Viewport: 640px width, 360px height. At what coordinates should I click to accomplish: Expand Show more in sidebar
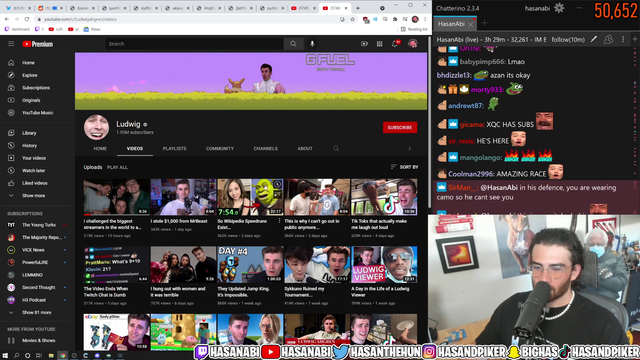[33, 196]
